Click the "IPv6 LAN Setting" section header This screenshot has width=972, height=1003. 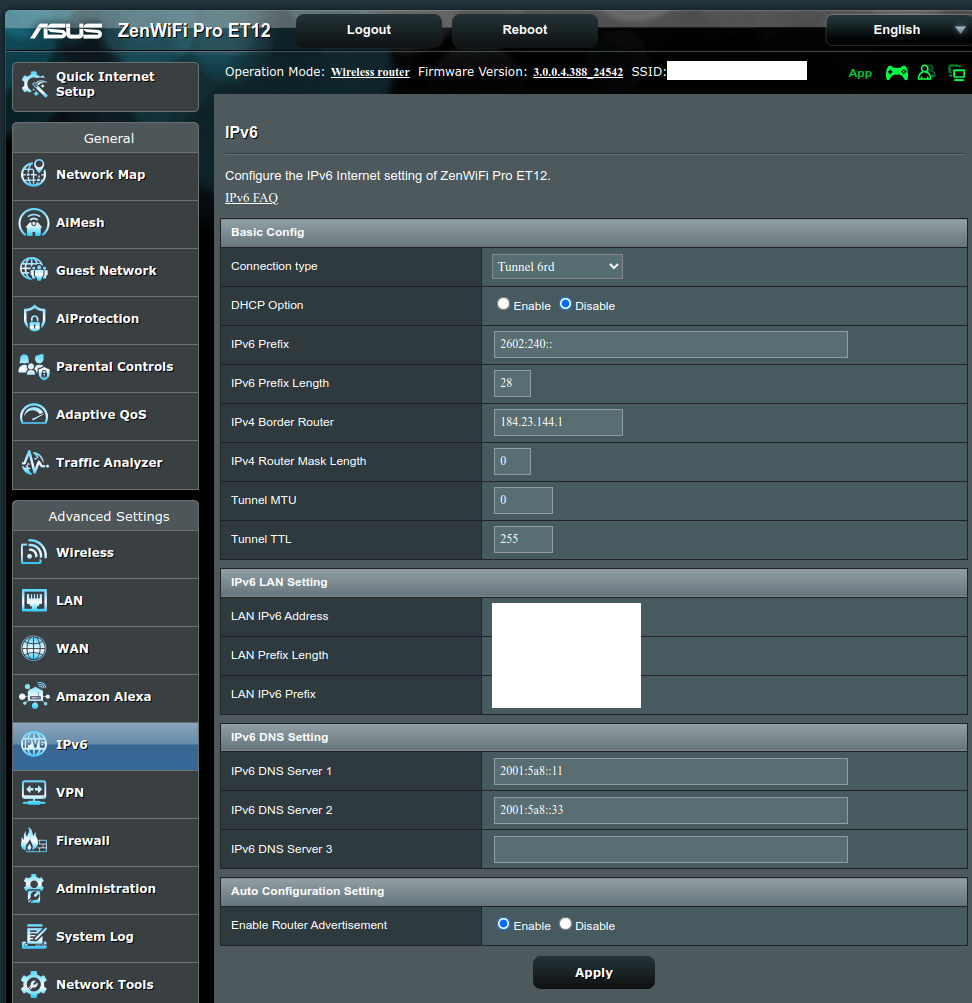(593, 583)
